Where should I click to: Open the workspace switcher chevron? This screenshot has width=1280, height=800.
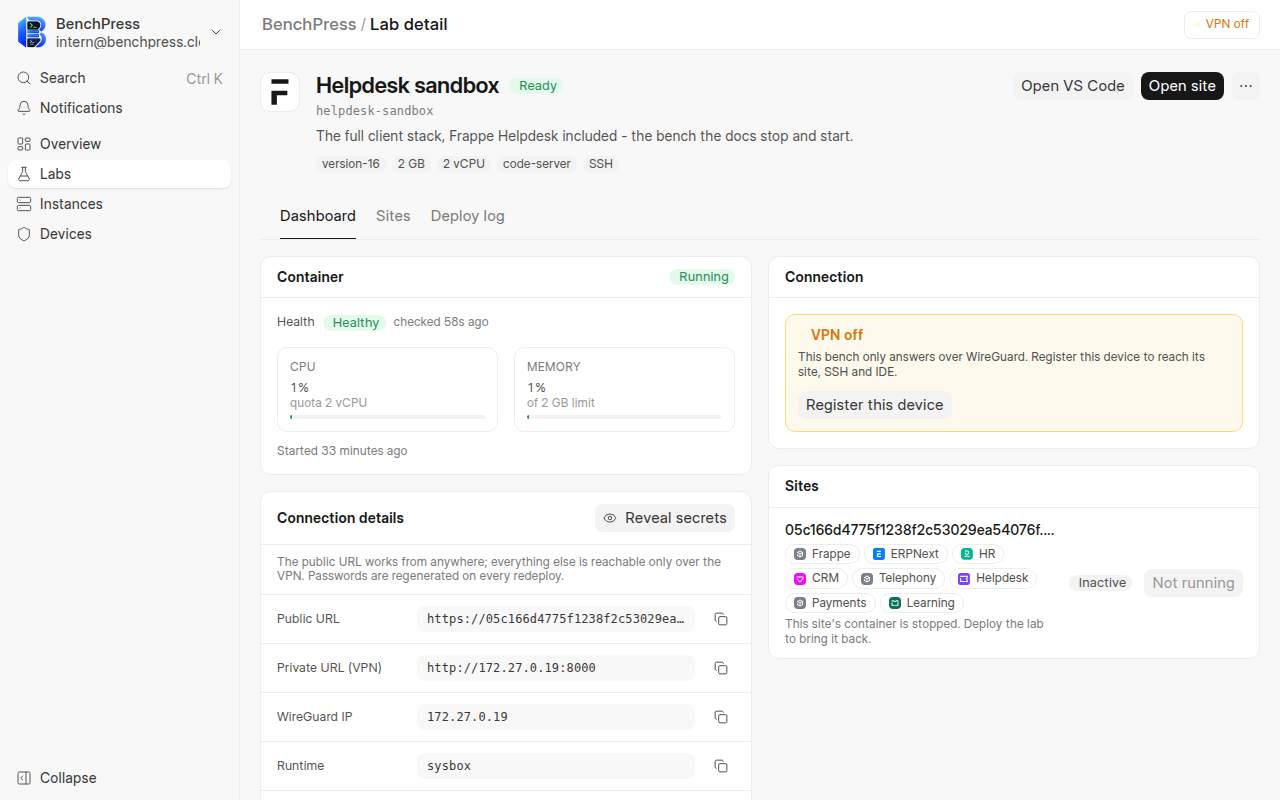216,32
